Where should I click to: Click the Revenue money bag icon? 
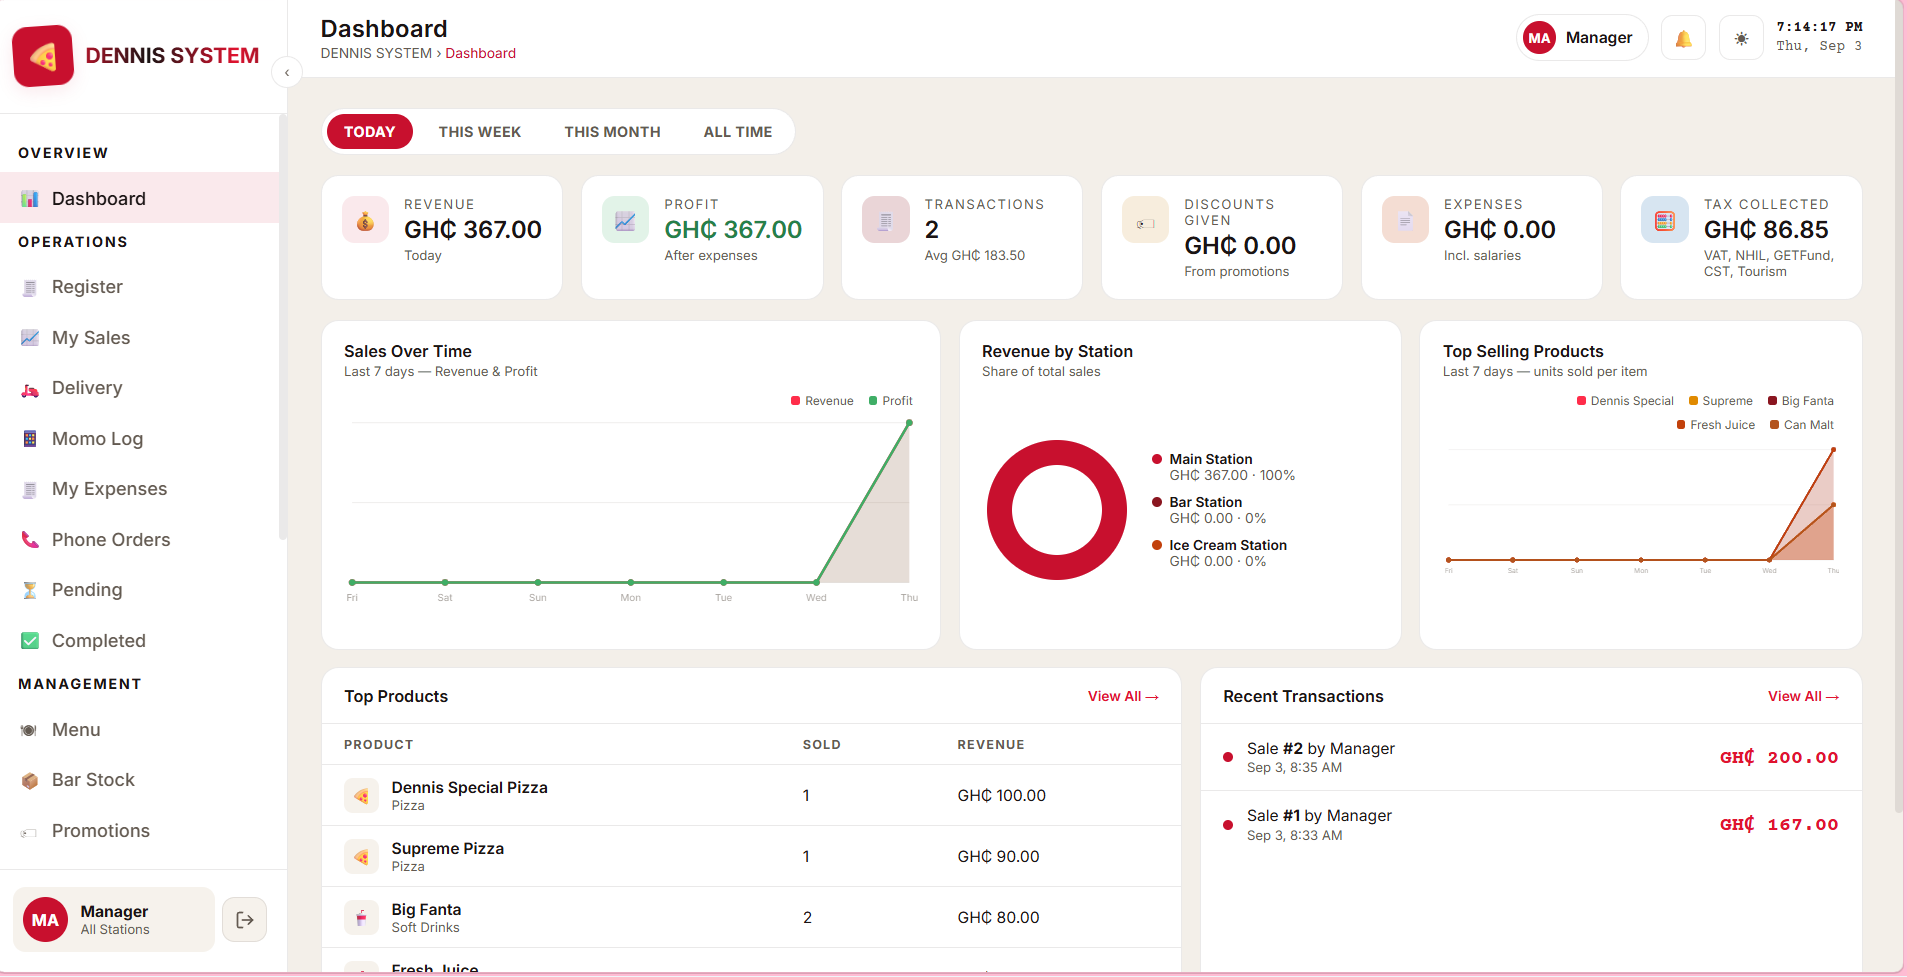[365, 220]
